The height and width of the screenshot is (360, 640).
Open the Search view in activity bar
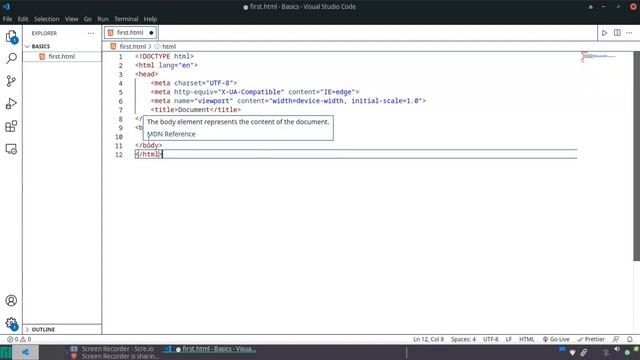click(11, 58)
